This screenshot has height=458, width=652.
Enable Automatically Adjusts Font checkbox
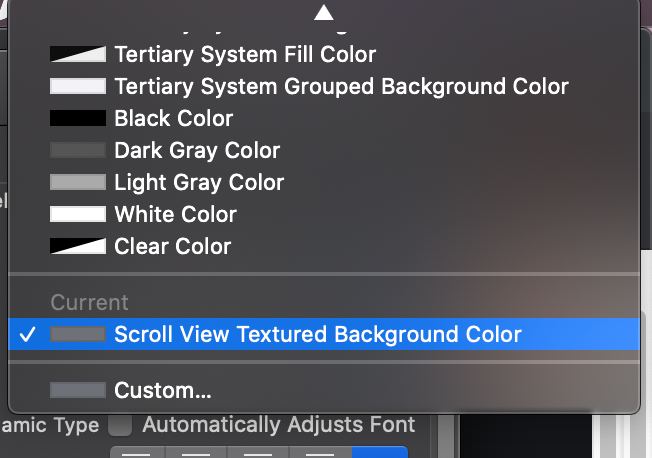120,425
